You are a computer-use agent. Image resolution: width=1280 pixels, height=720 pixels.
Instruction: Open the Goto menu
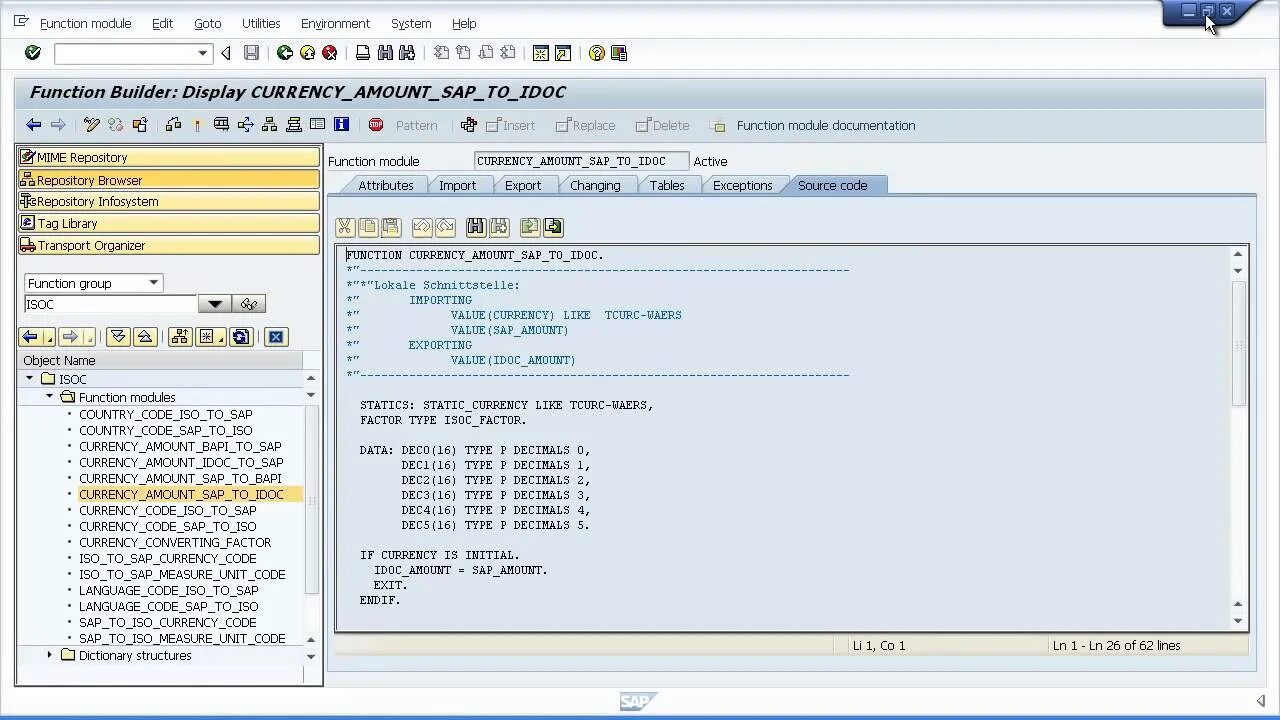[x=207, y=23]
